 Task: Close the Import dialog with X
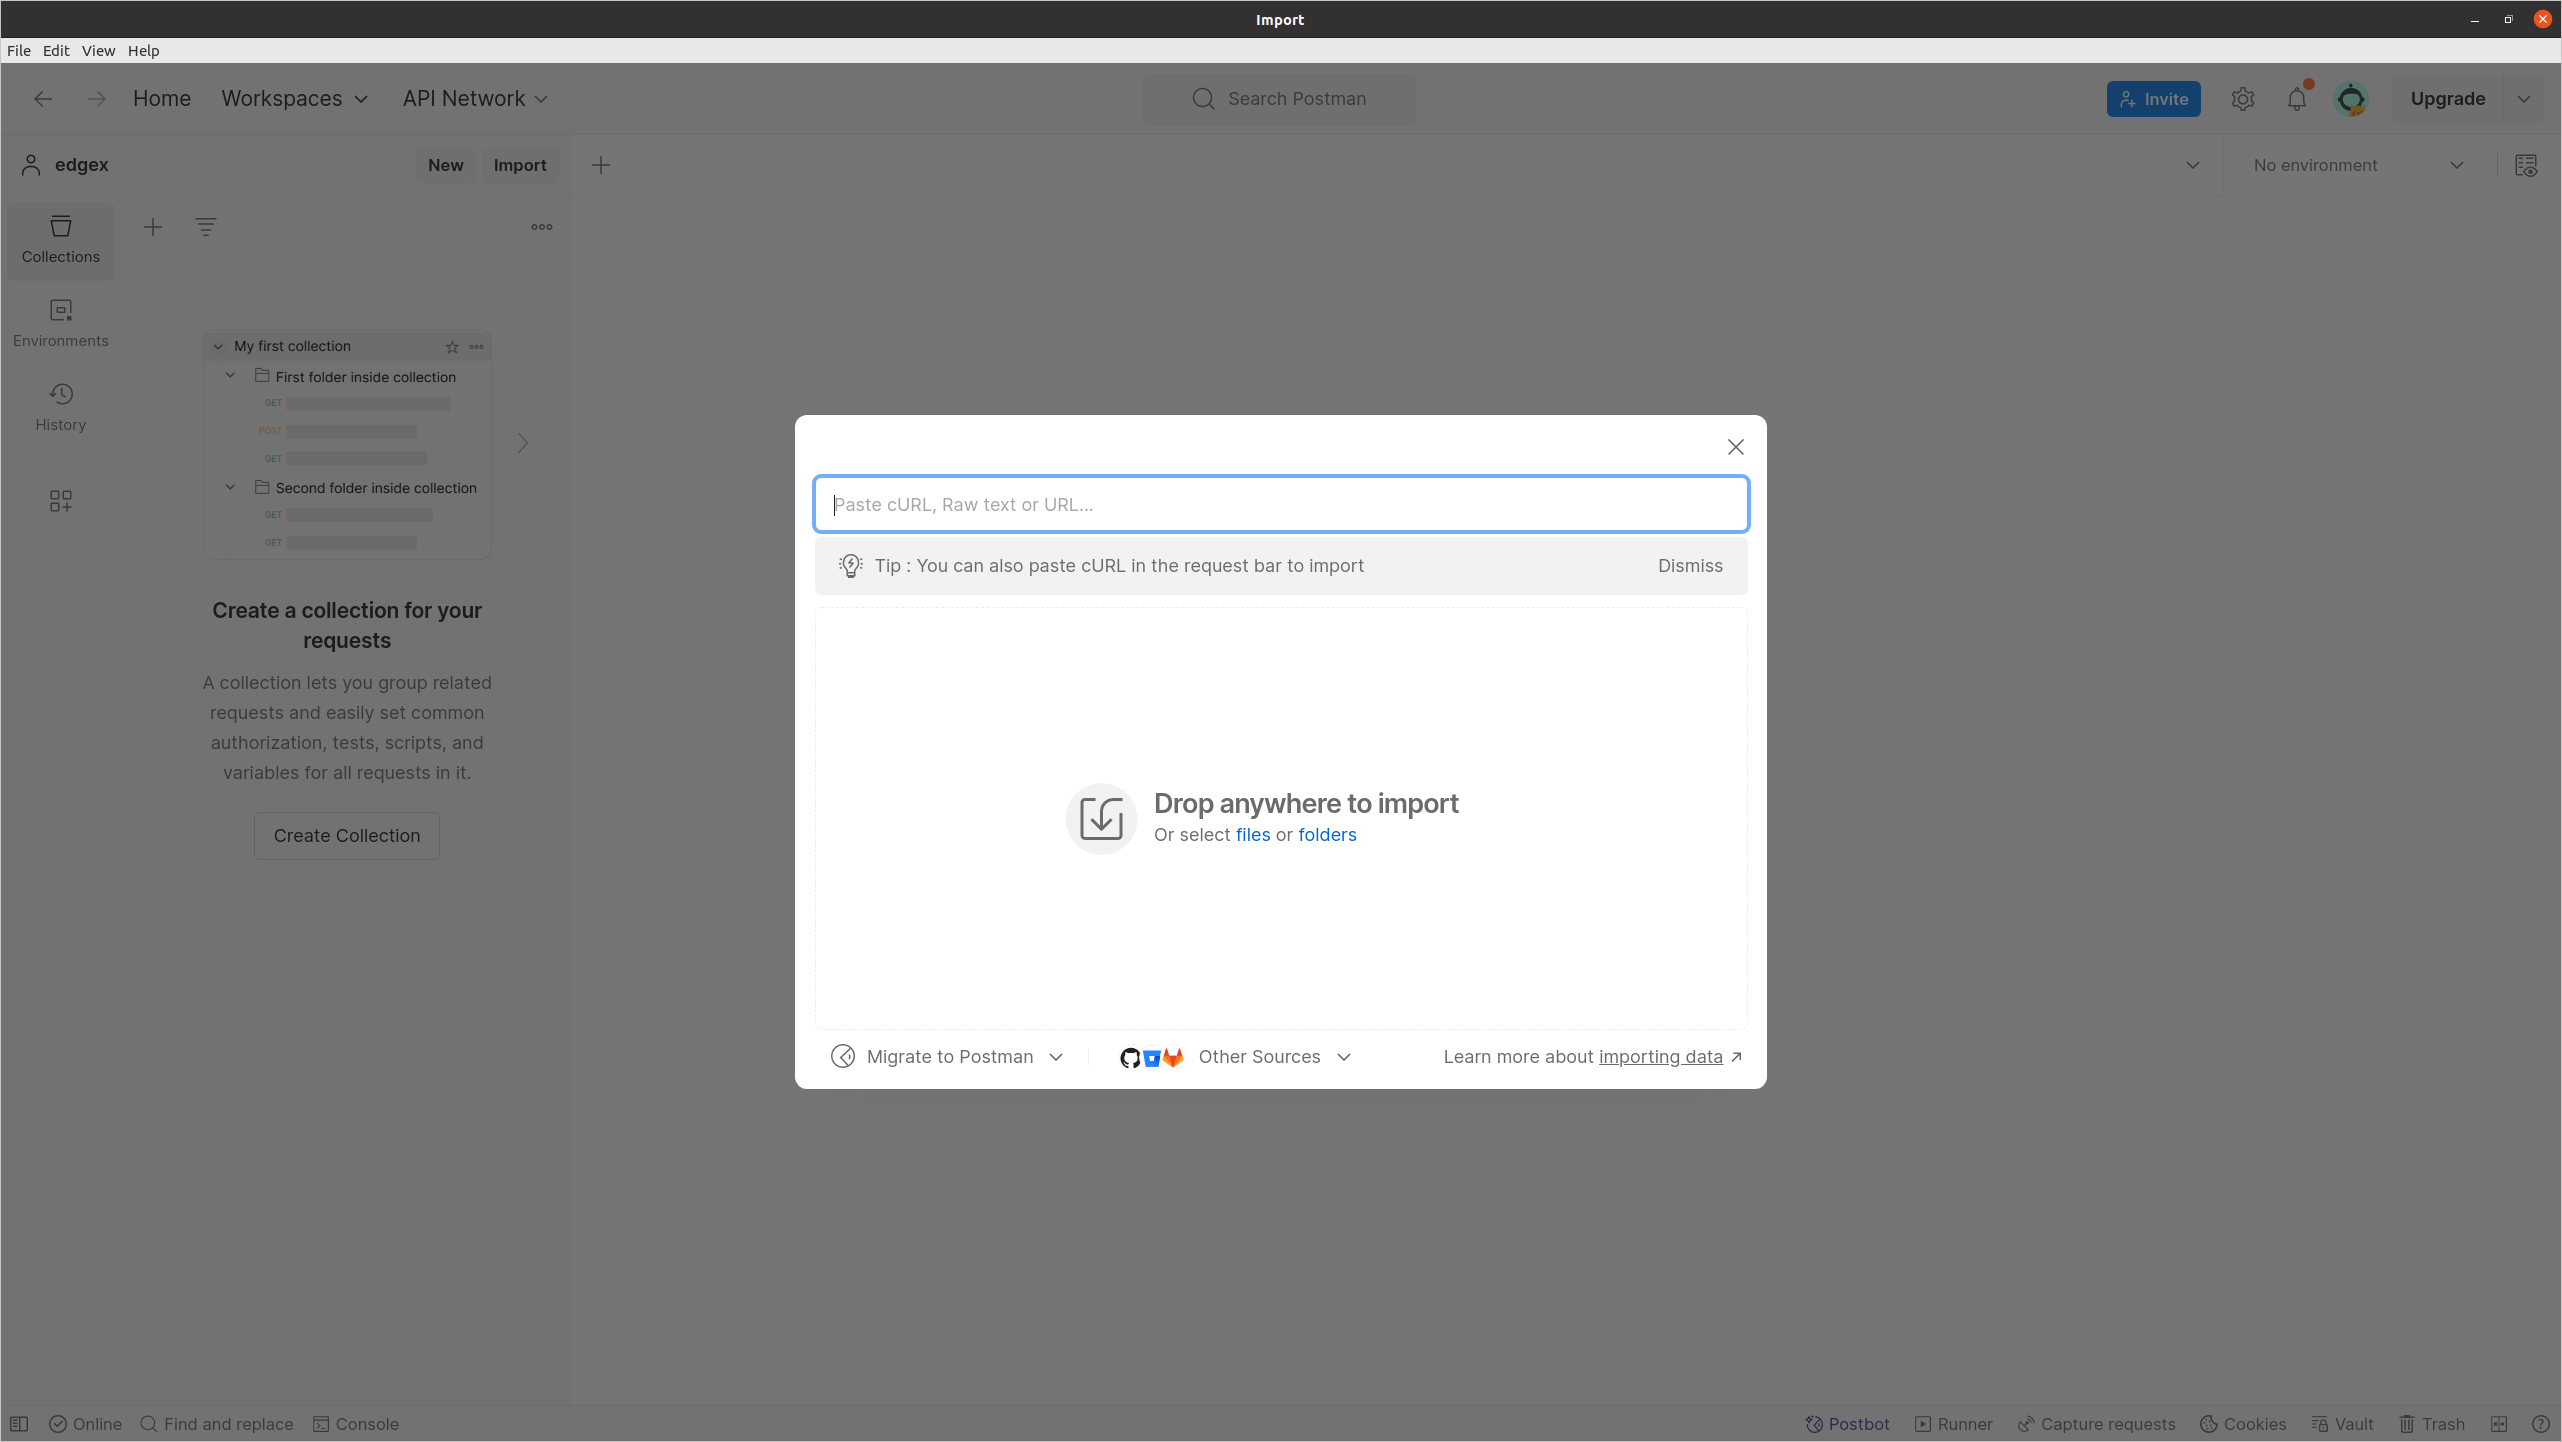(1735, 447)
